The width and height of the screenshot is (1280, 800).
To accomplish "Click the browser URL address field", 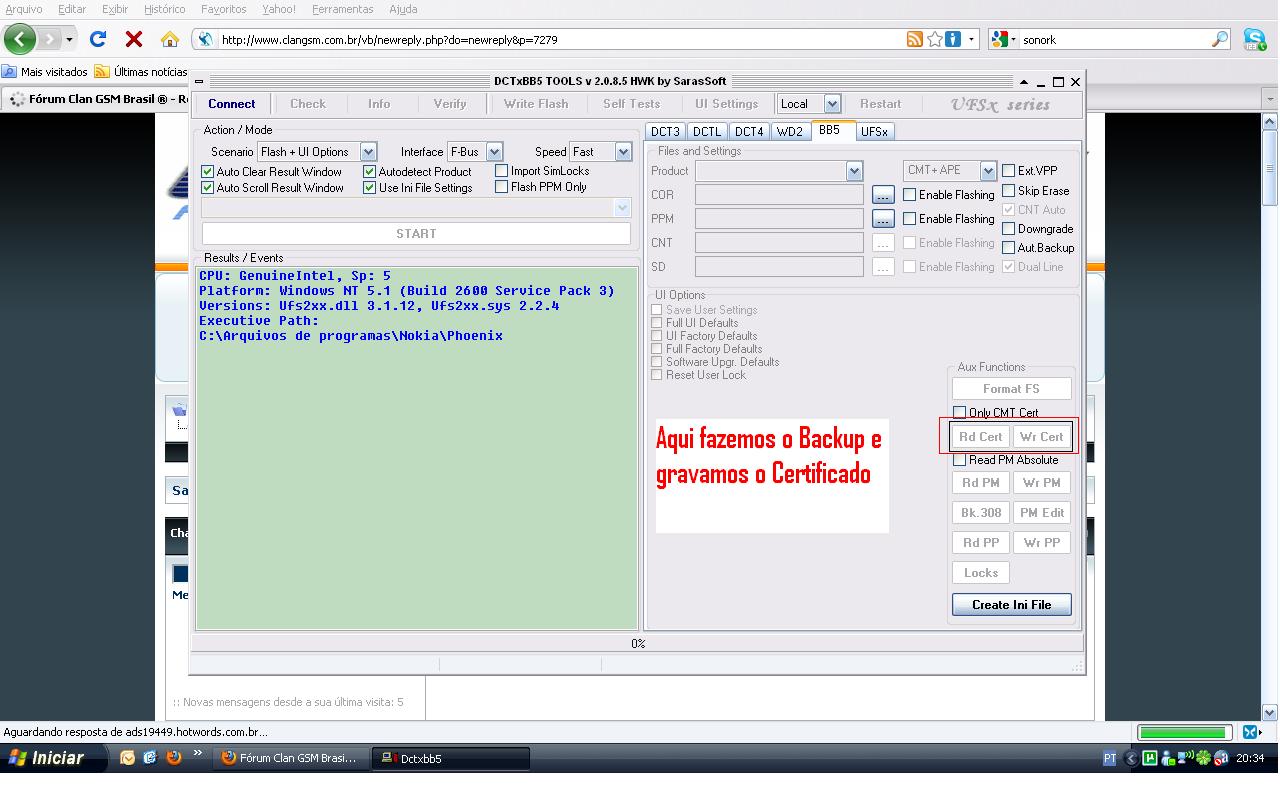I will click(x=560, y=40).
